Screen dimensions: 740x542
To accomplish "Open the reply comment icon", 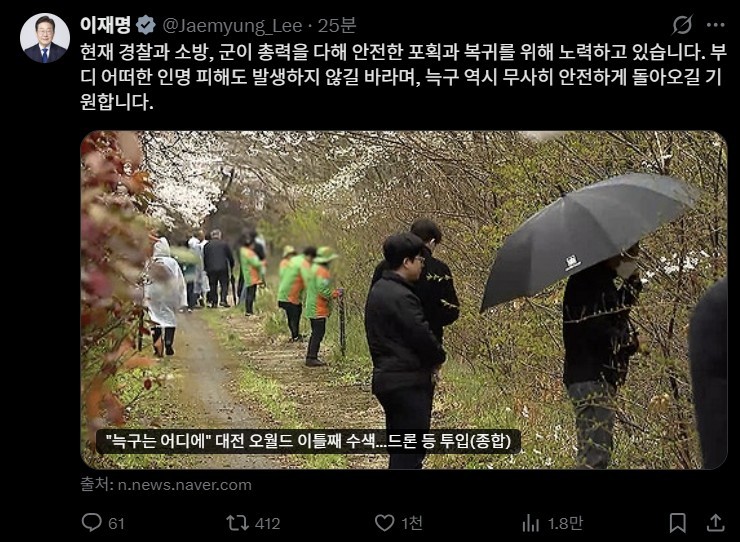I will pos(92,523).
